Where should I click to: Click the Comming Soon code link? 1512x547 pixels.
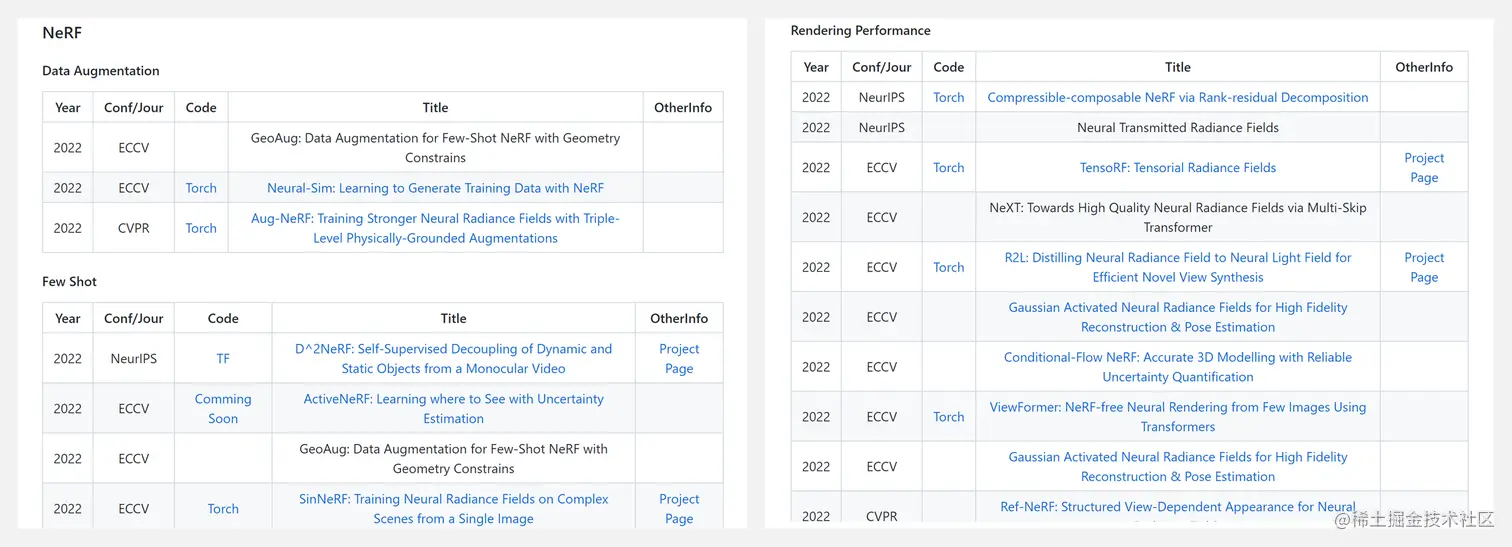(223, 409)
